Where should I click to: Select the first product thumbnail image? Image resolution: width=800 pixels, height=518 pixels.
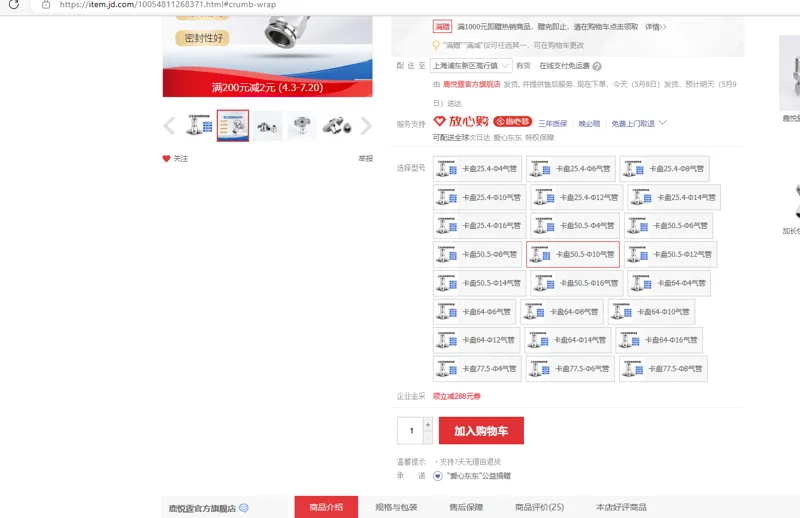(x=199, y=126)
